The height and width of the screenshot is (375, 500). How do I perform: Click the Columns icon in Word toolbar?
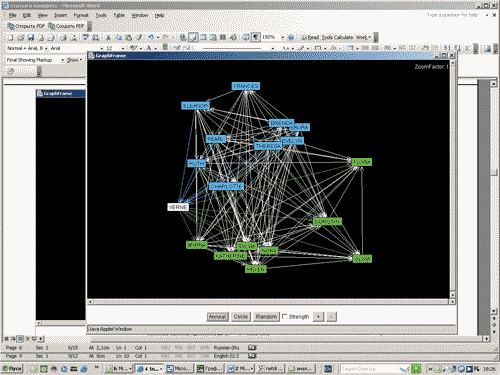coord(223,37)
